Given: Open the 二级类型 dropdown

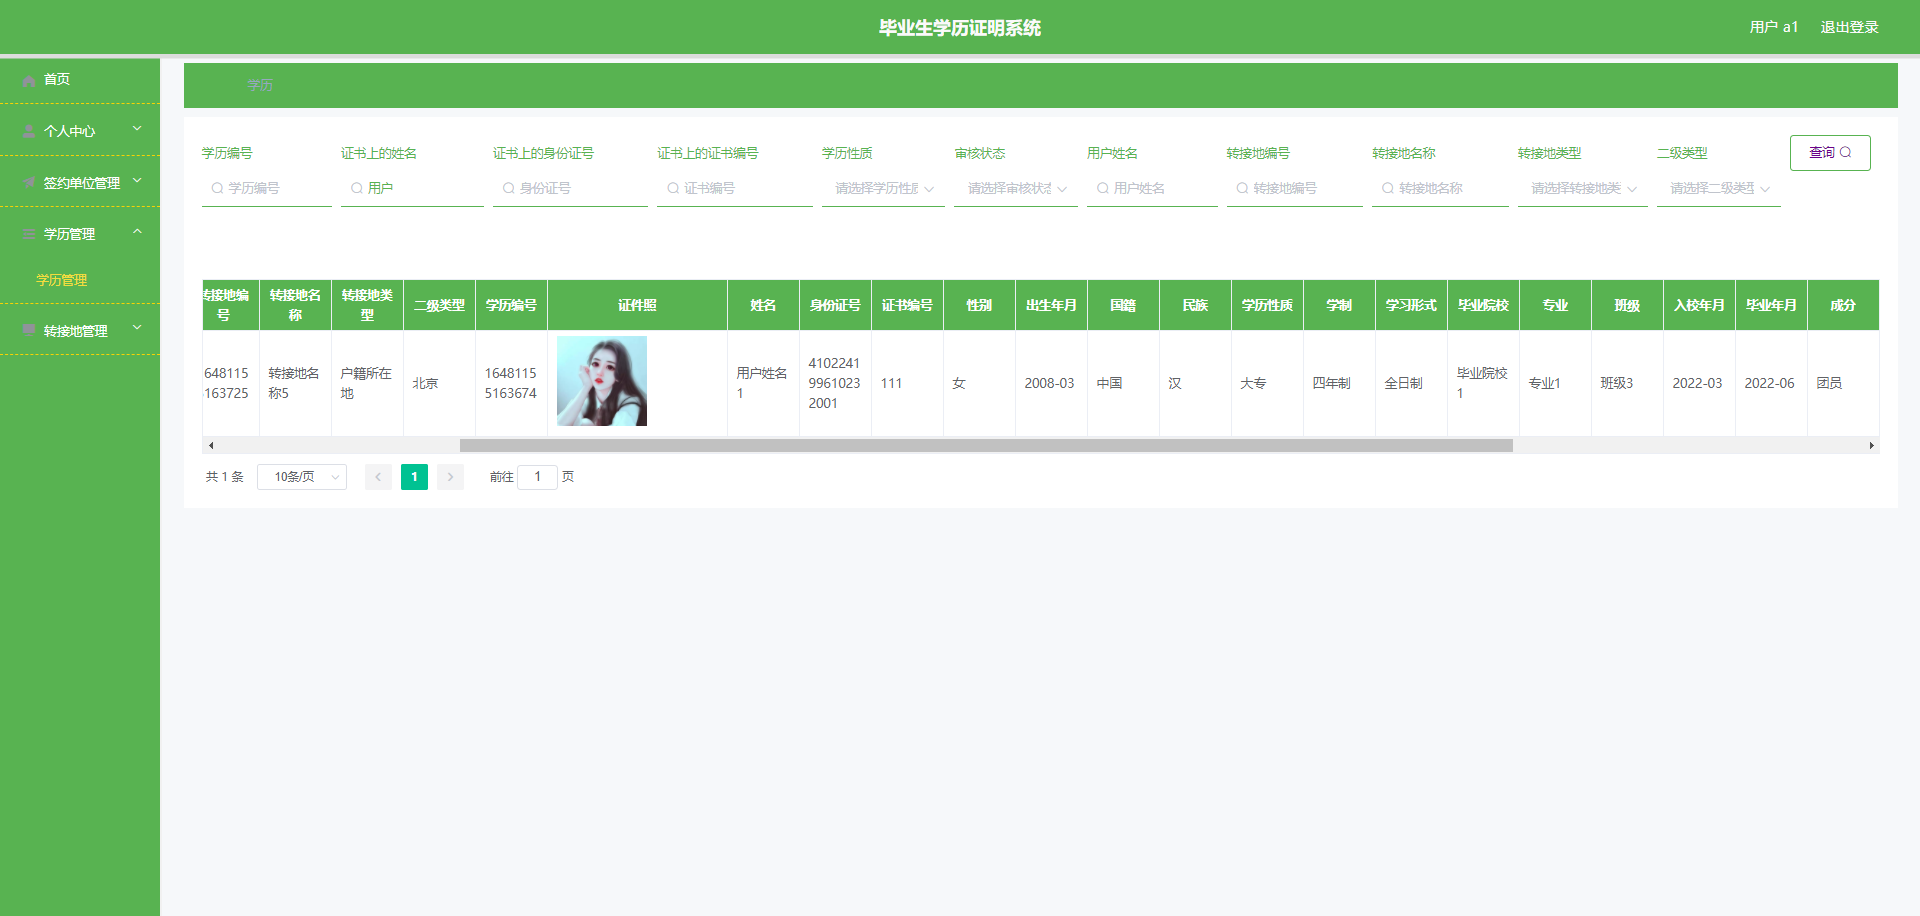Looking at the screenshot, I should [x=1719, y=188].
